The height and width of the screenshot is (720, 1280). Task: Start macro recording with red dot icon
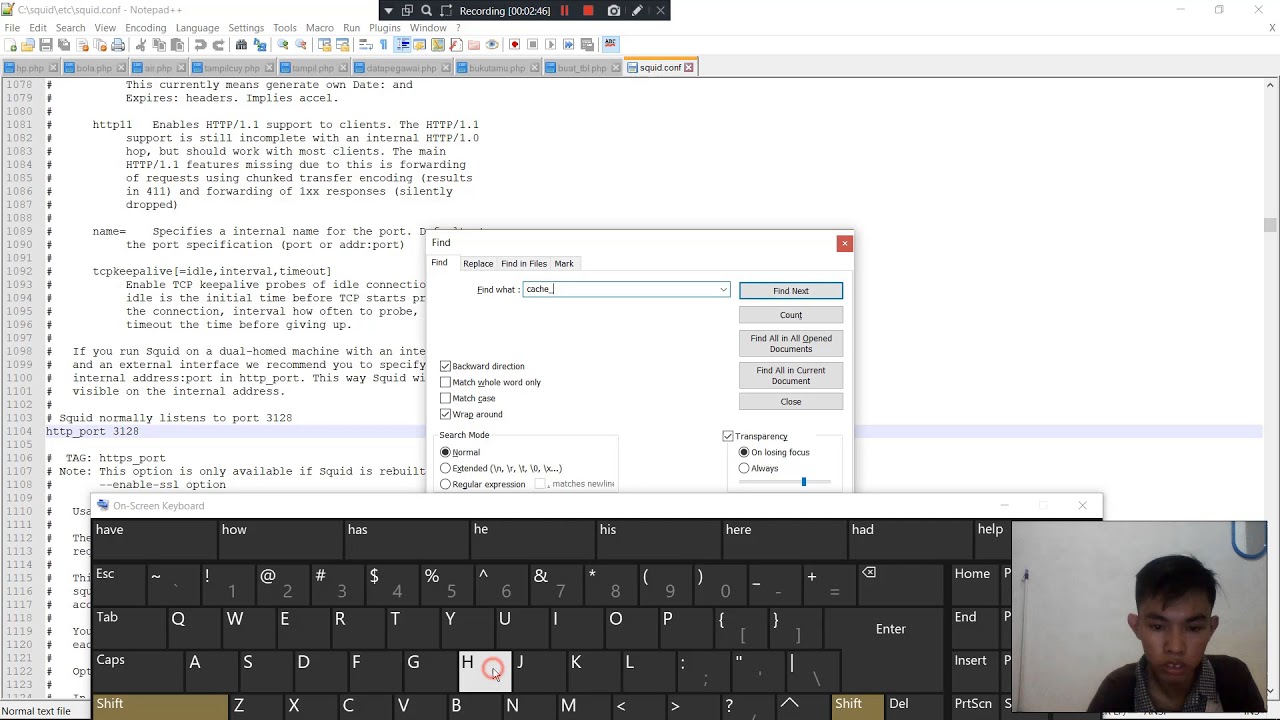pos(514,45)
